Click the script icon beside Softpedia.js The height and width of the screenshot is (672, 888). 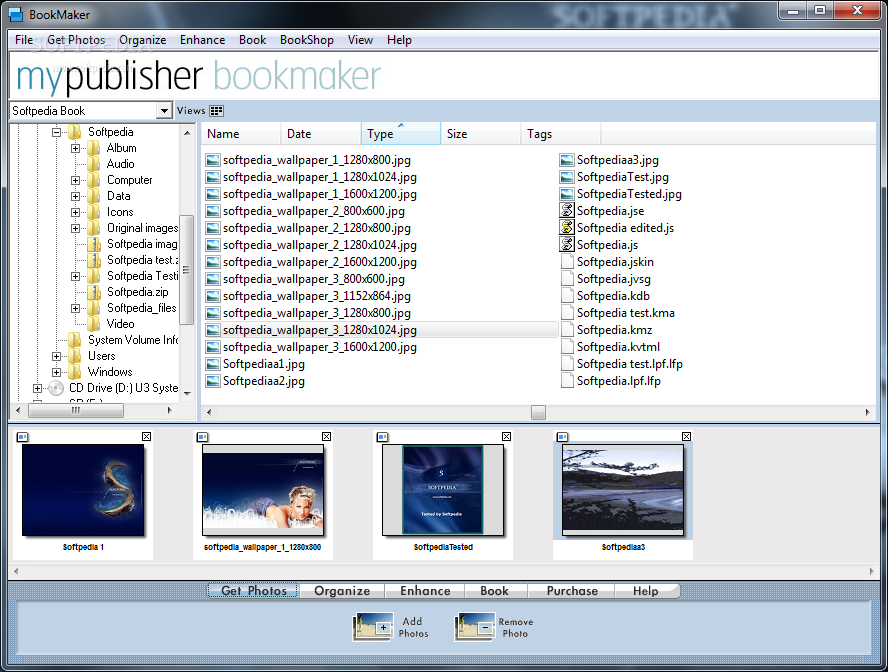[567, 245]
